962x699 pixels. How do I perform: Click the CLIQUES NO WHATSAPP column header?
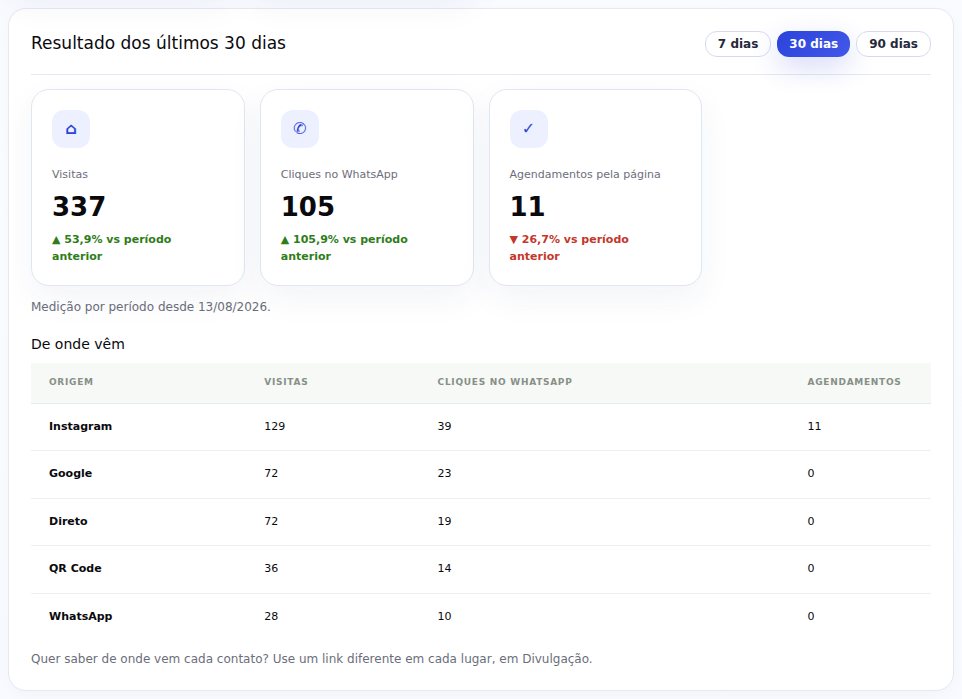click(504, 382)
